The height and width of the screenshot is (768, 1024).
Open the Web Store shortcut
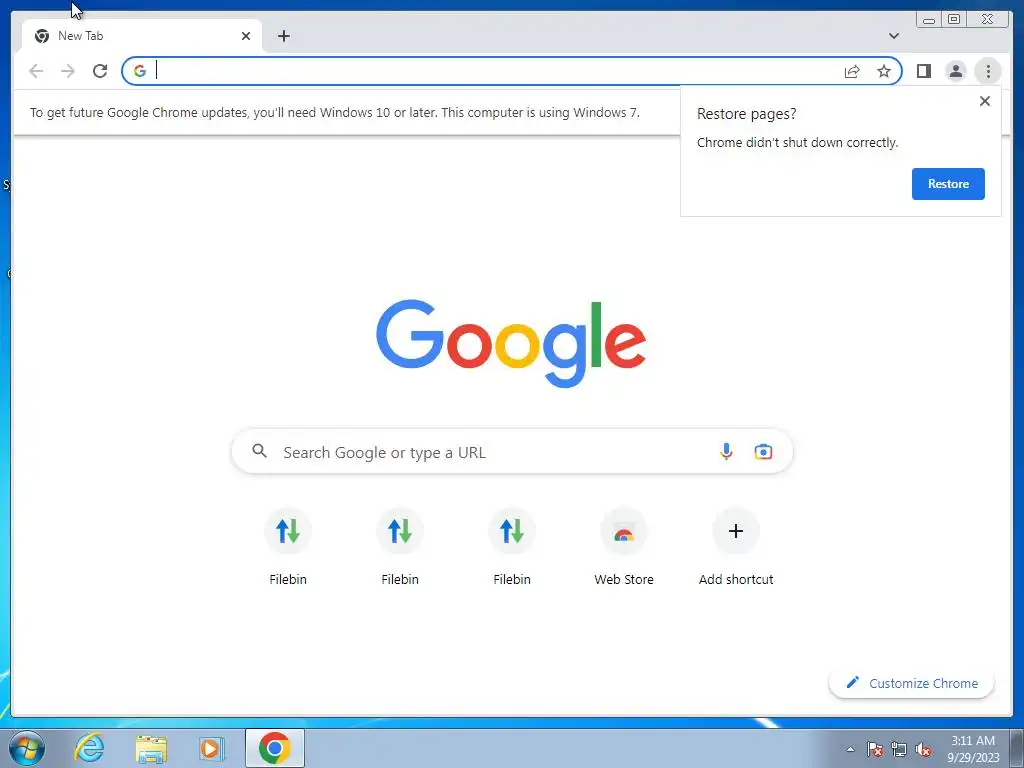(624, 547)
